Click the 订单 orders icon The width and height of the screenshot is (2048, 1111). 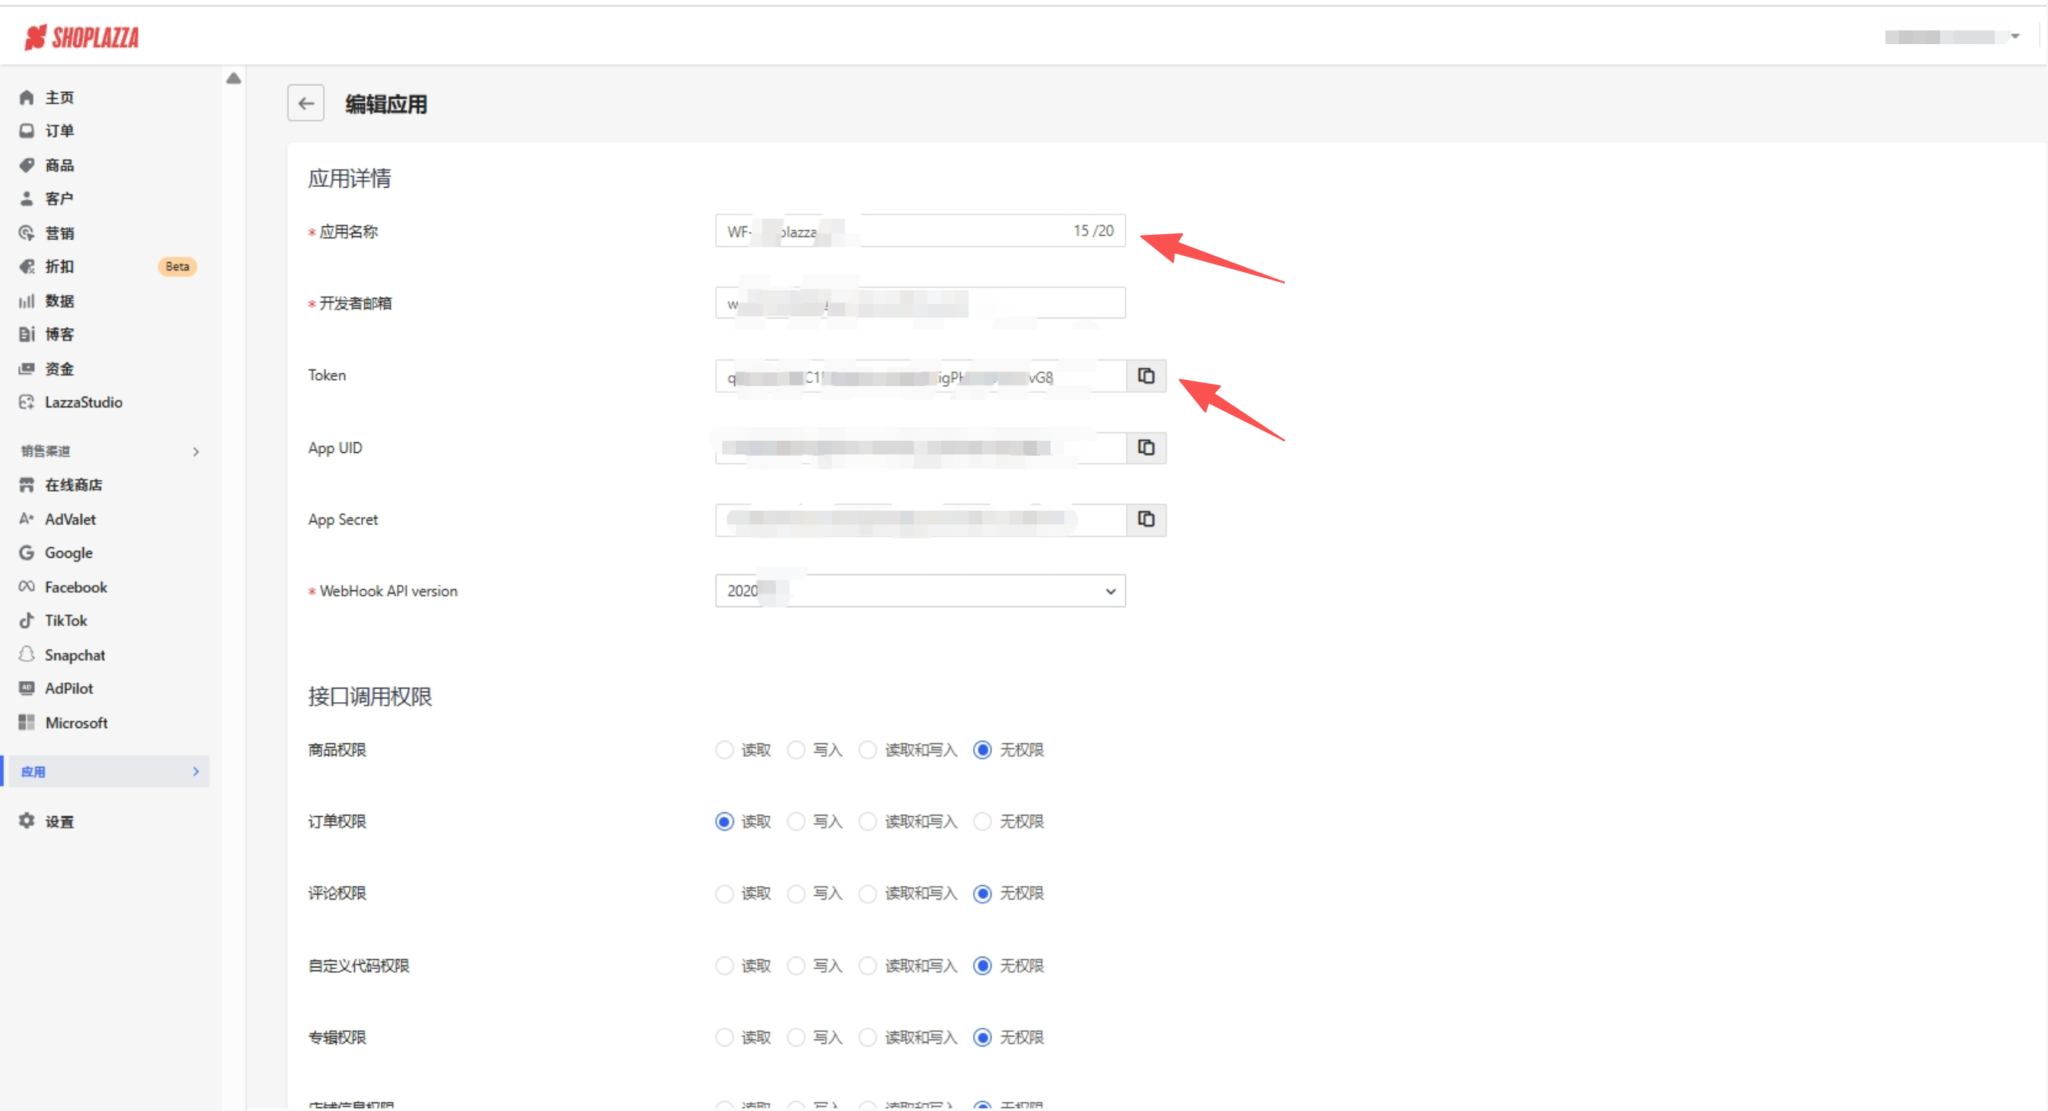click(x=27, y=131)
